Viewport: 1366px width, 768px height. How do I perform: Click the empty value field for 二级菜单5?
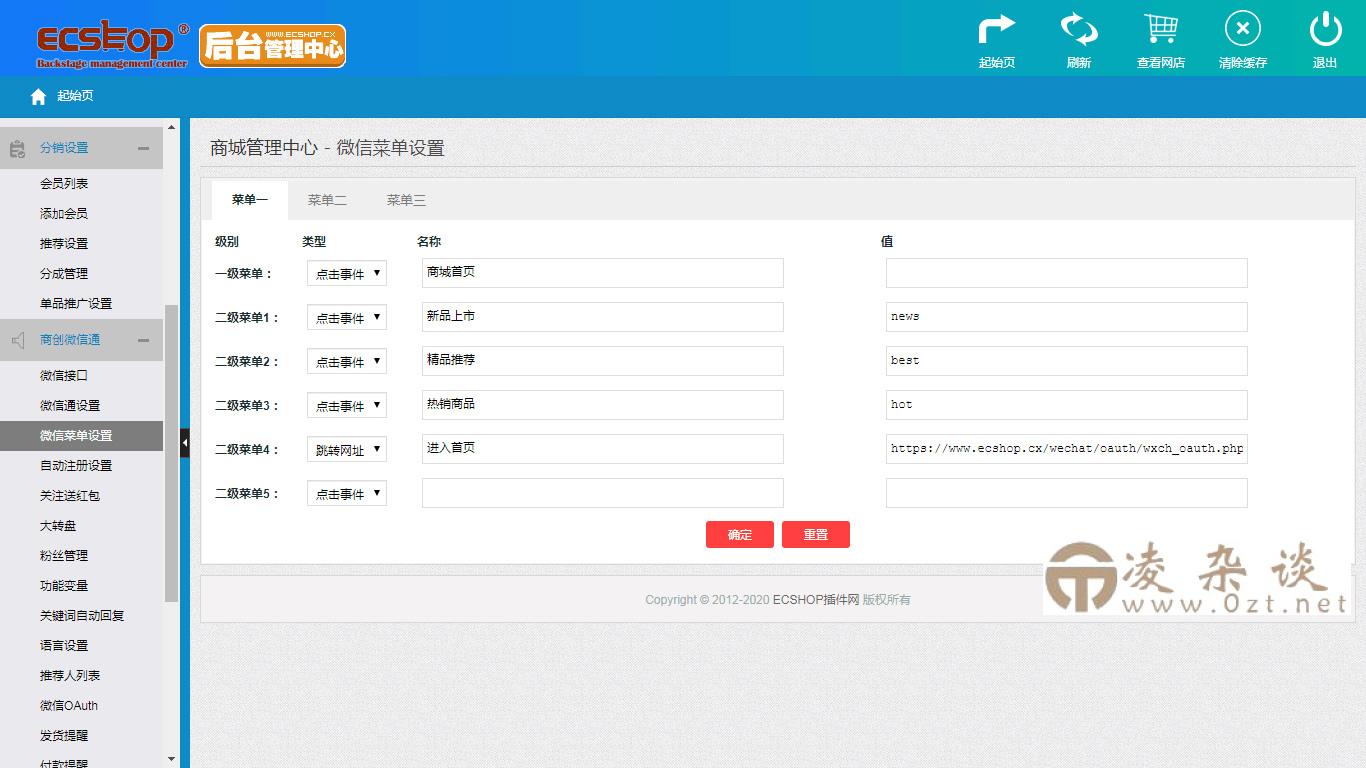(1067, 493)
